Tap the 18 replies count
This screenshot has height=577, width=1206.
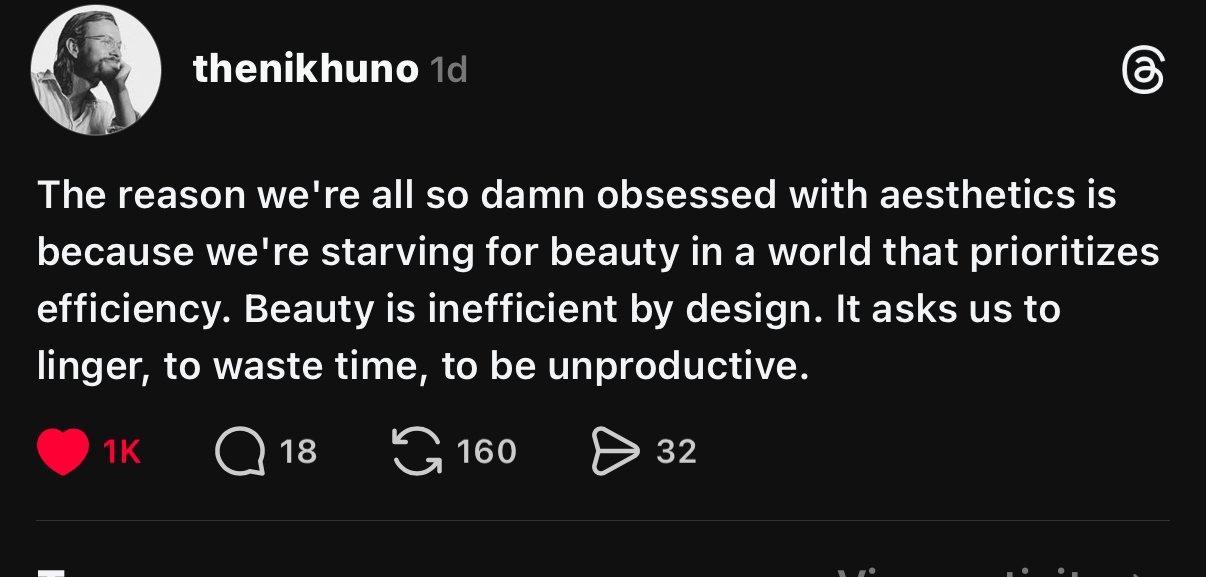coord(298,453)
